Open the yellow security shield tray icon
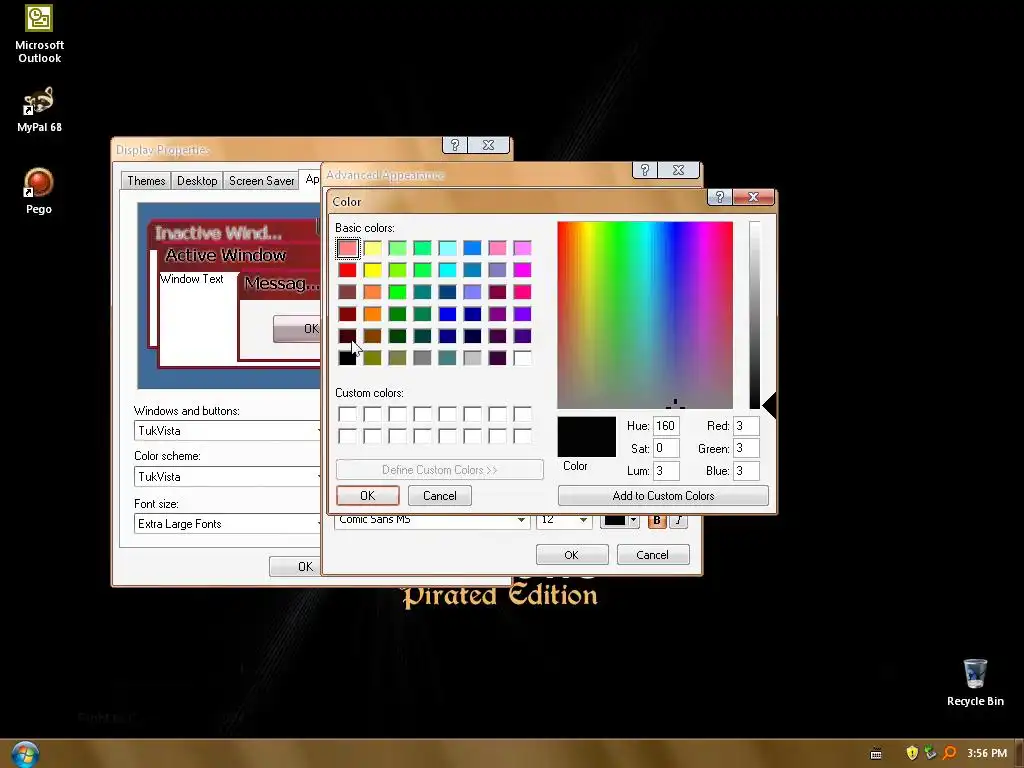Image resolution: width=1024 pixels, height=768 pixels. pos(912,753)
